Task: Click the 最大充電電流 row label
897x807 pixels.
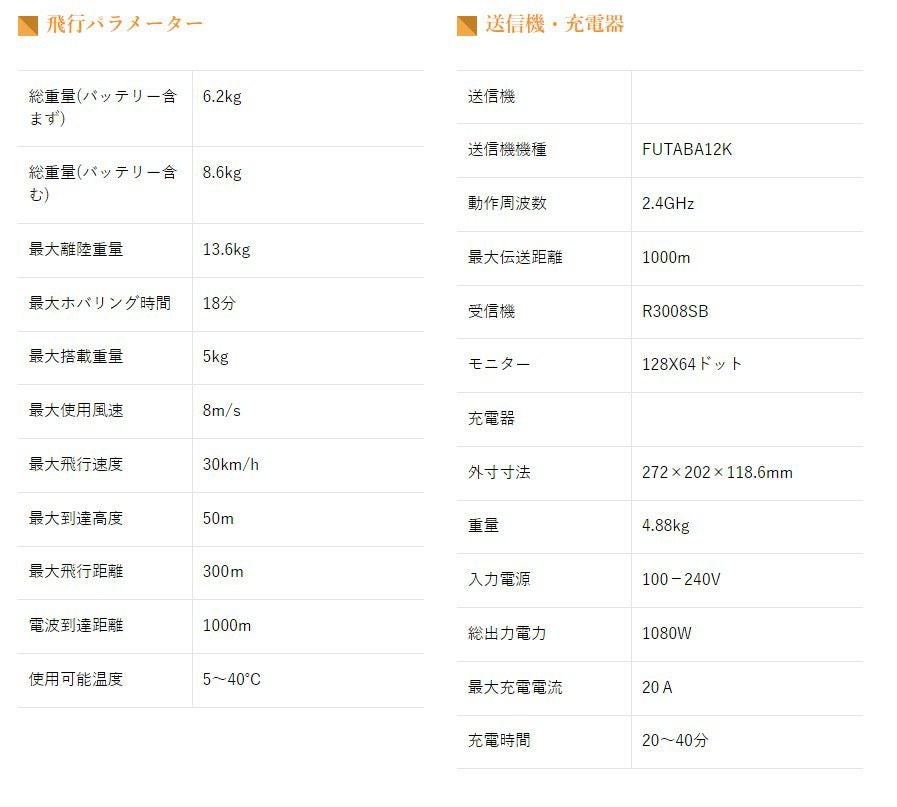Action: (x=515, y=687)
